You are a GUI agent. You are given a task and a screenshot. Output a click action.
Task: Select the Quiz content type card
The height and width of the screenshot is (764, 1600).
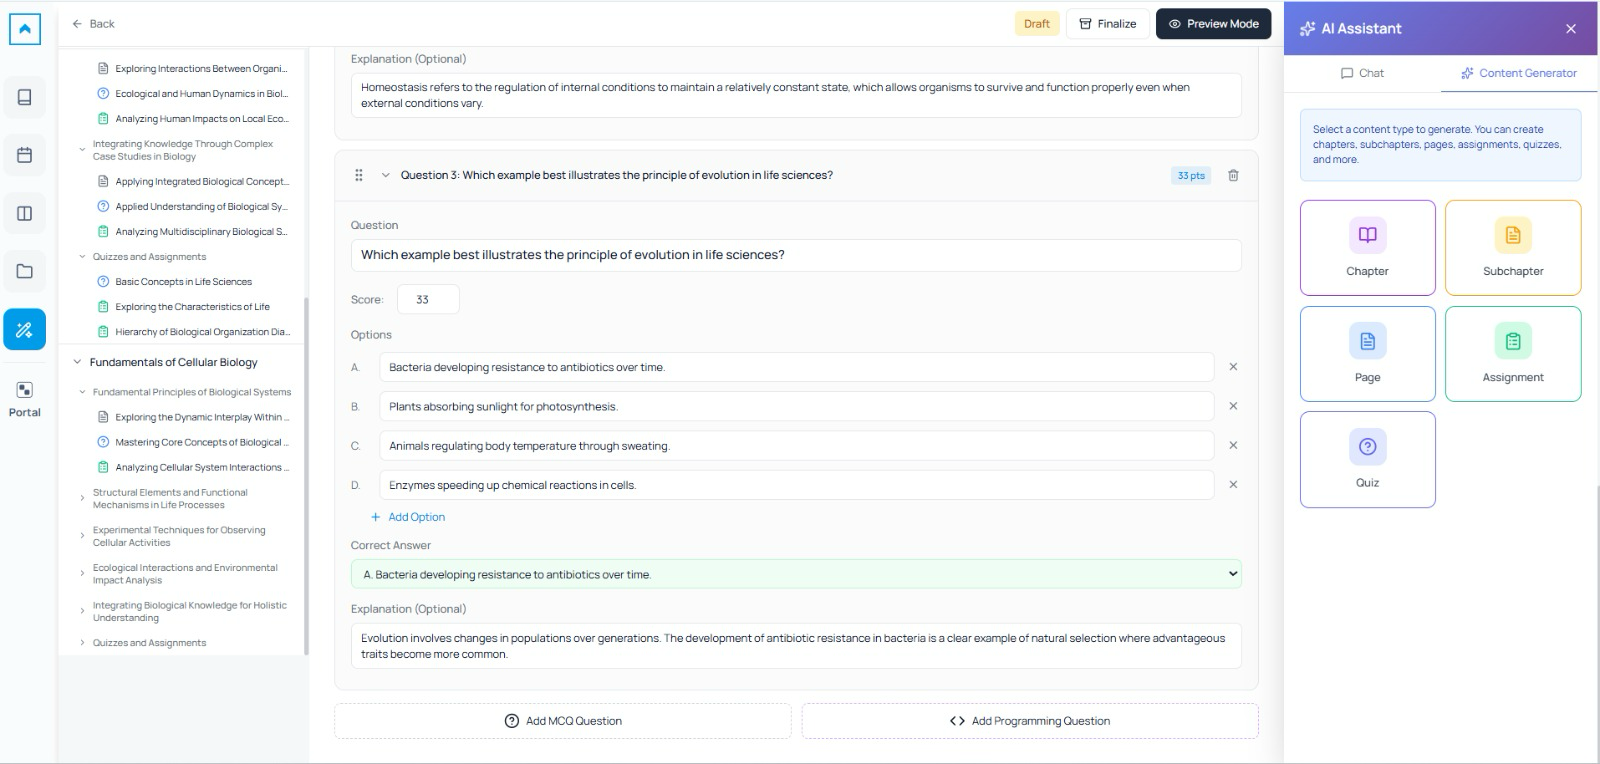pos(1367,460)
